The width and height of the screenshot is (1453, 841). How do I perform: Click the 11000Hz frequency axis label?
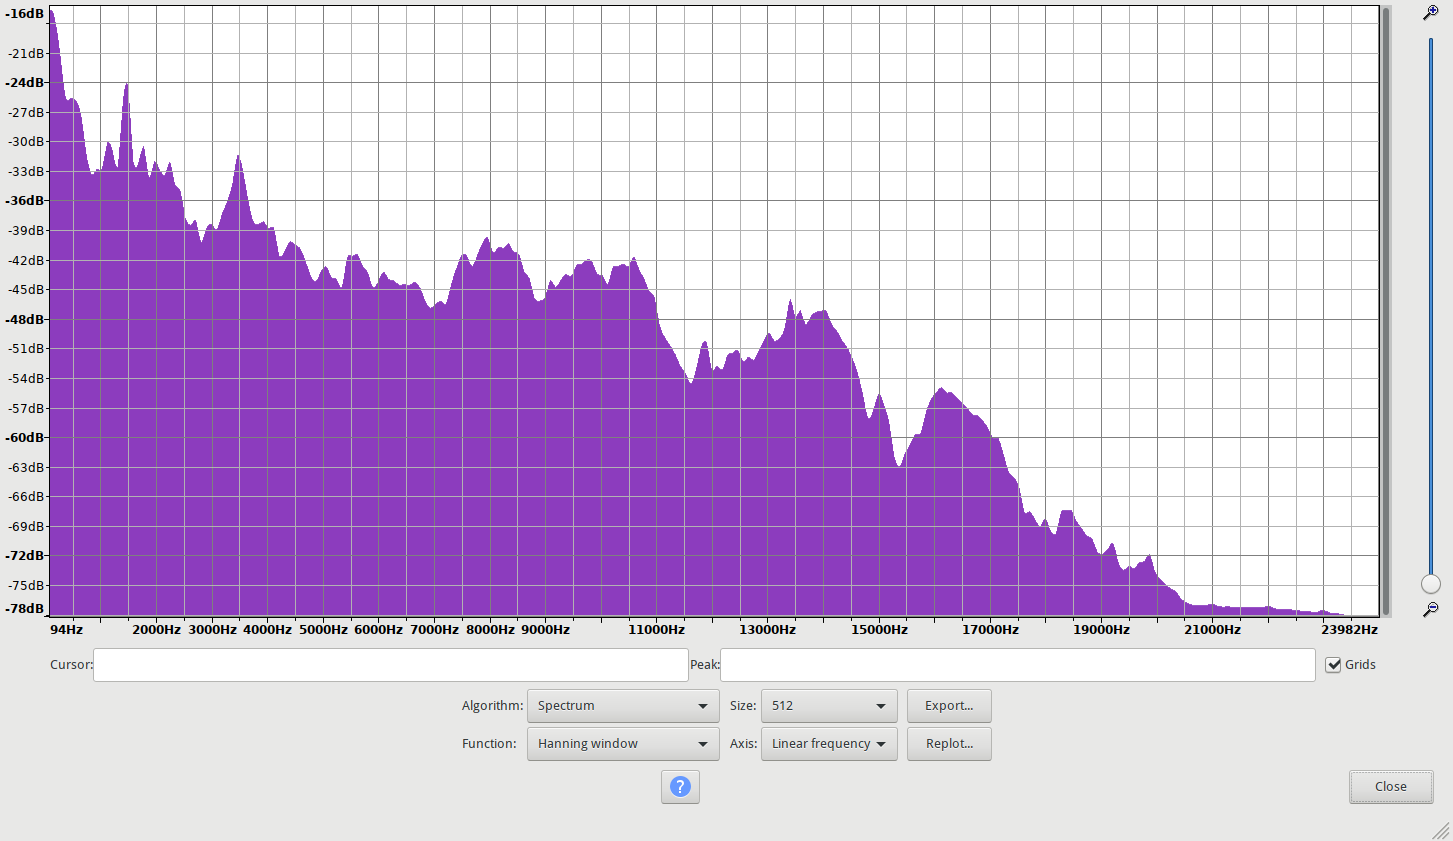tap(657, 630)
